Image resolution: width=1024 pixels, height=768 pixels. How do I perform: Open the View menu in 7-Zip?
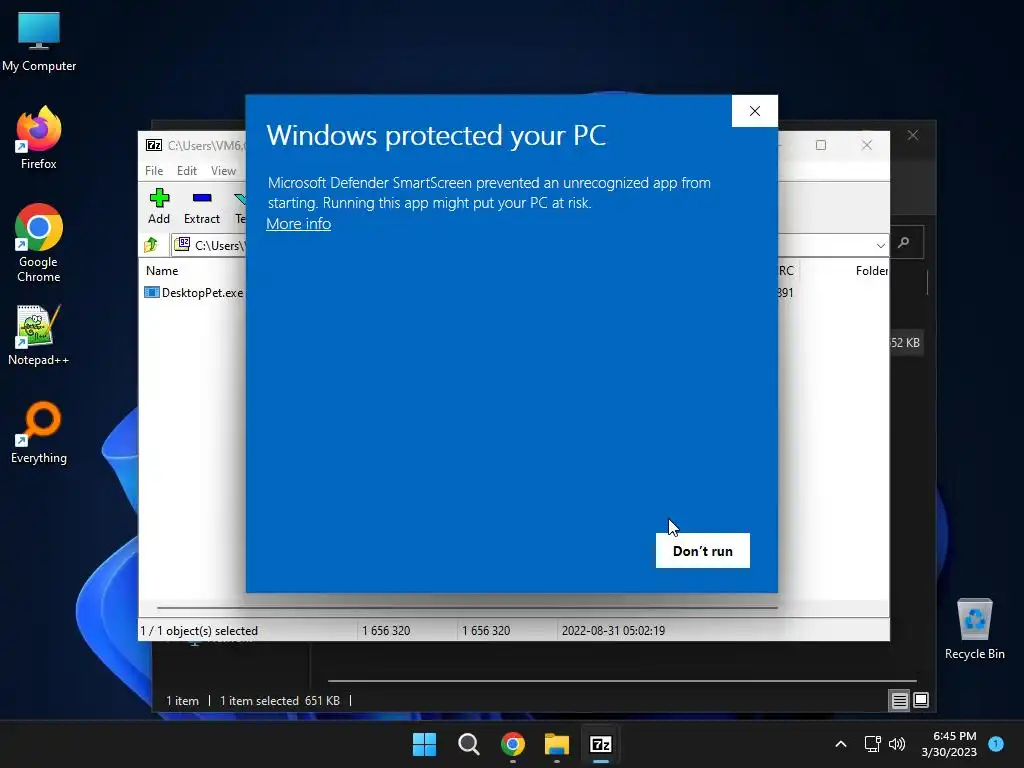[x=223, y=170]
